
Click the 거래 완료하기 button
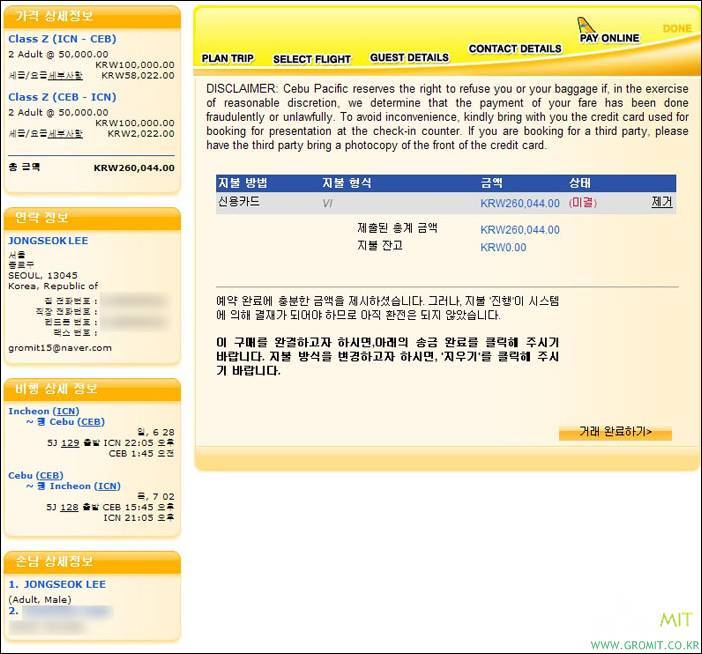coord(615,432)
